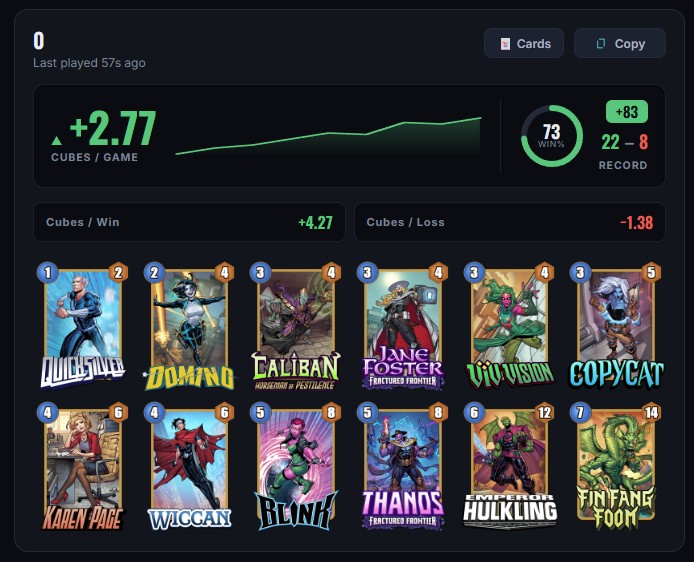Click the -1.38 cubes per loss value
Image resolution: width=694 pixels, height=562 pixels.
[636, 223]
